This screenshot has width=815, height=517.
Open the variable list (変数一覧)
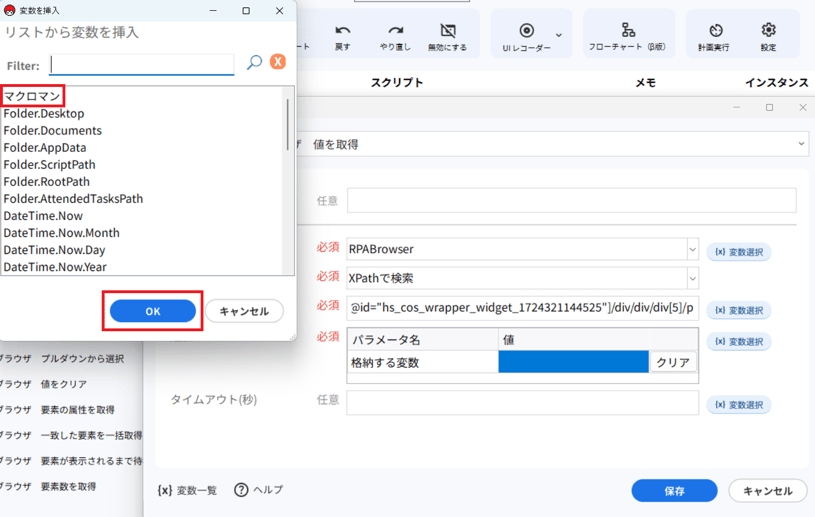pos(188,490)
